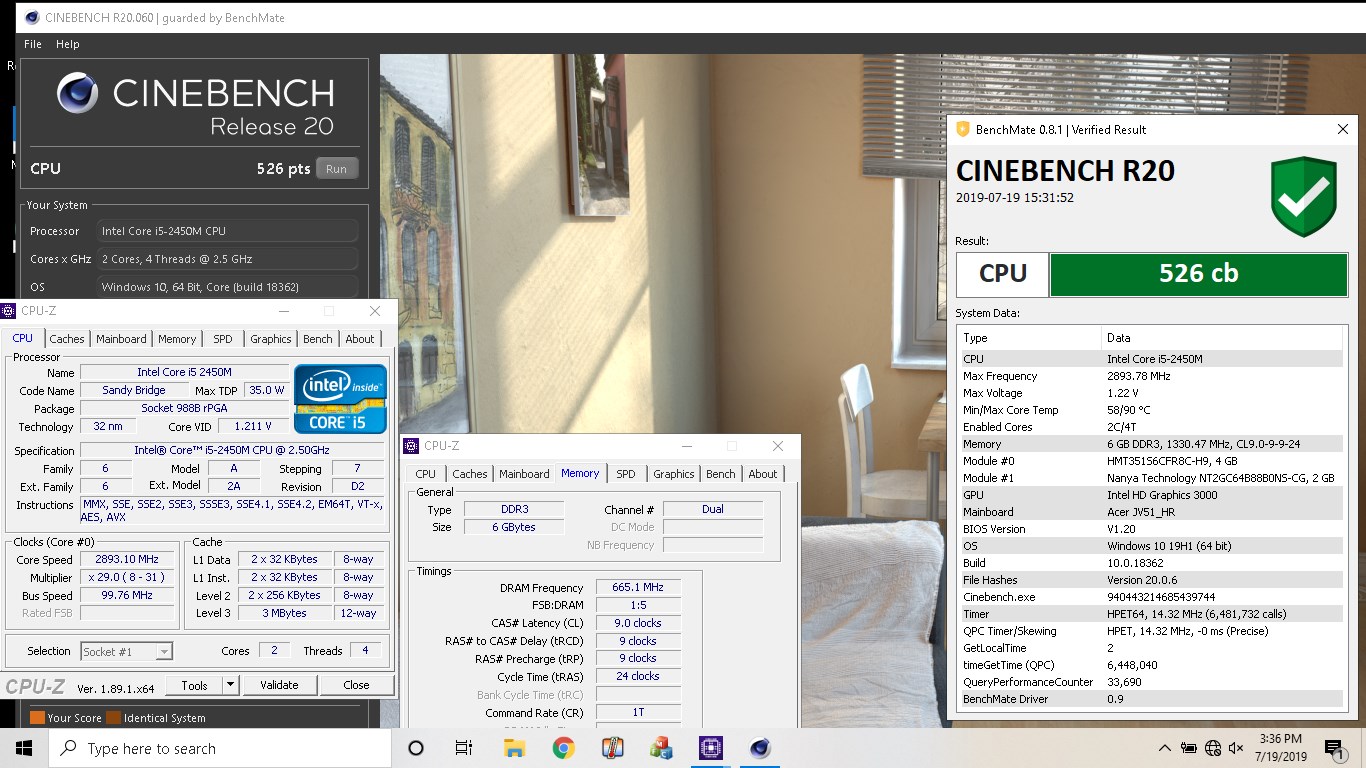
Task: Open the Cinebench Help menu
Action: (x=68, y=44)
